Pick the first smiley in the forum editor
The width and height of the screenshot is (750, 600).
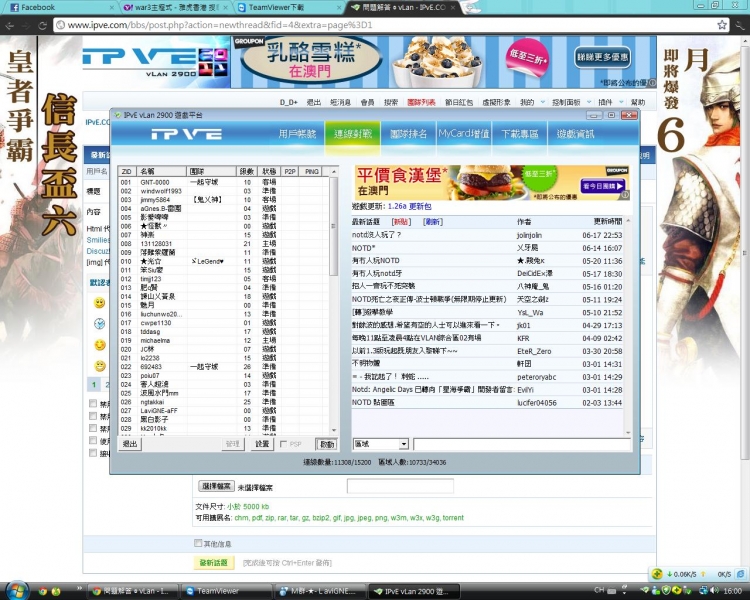tap(99, 303)
